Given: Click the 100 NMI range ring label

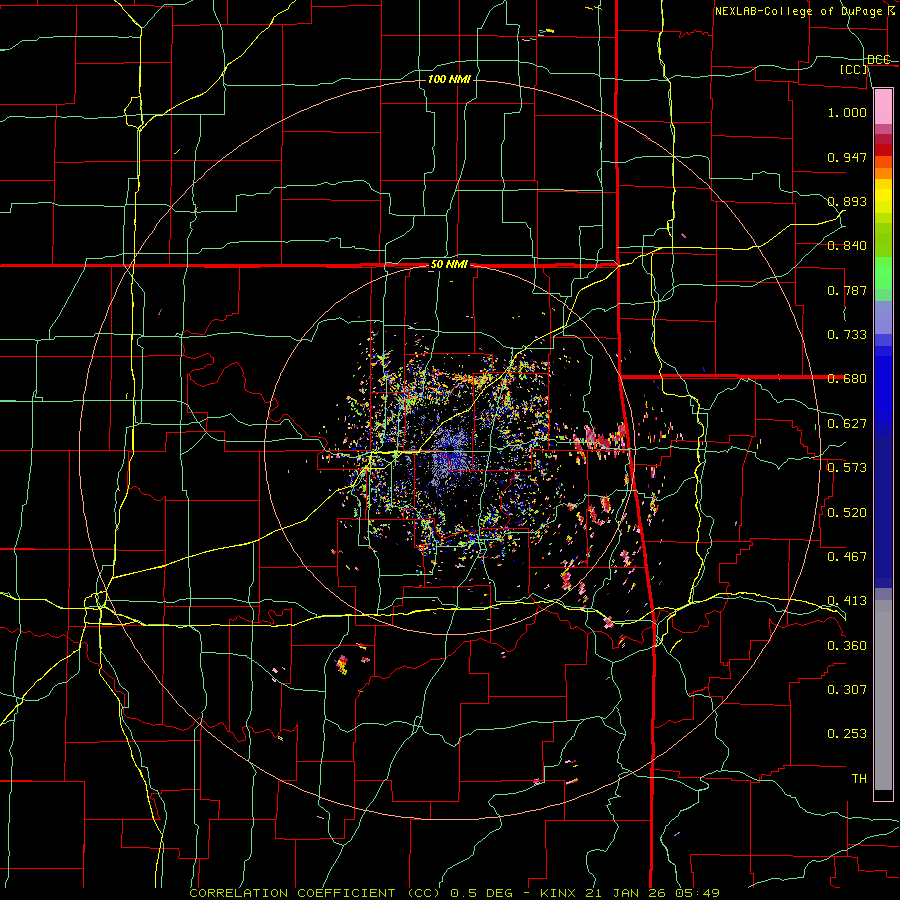Looking at the screenshot, I should point(449,79).
